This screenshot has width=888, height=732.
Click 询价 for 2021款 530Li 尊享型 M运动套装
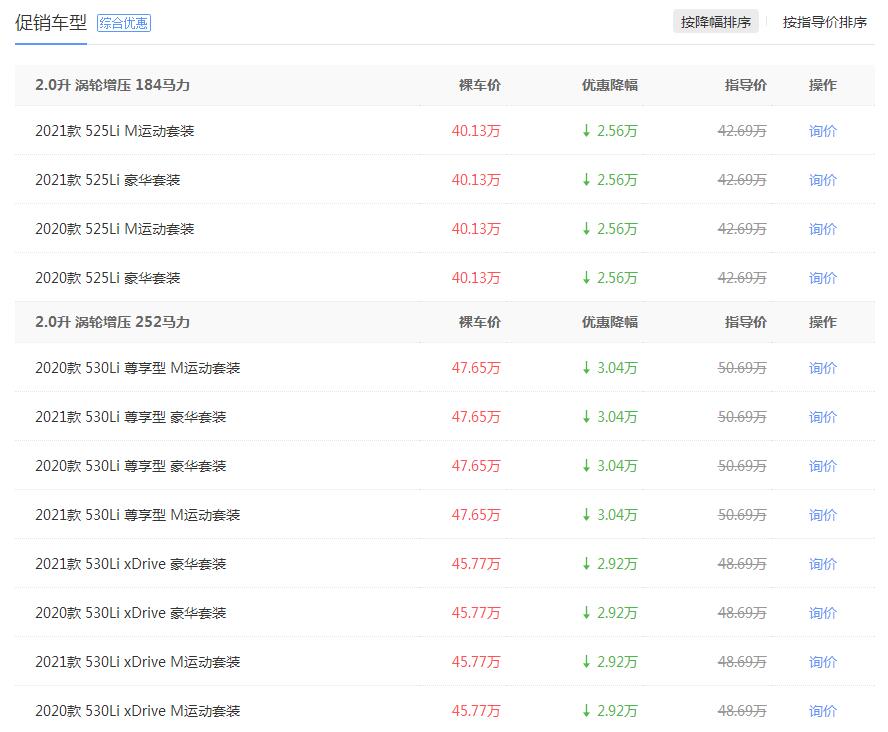(822, 515)
